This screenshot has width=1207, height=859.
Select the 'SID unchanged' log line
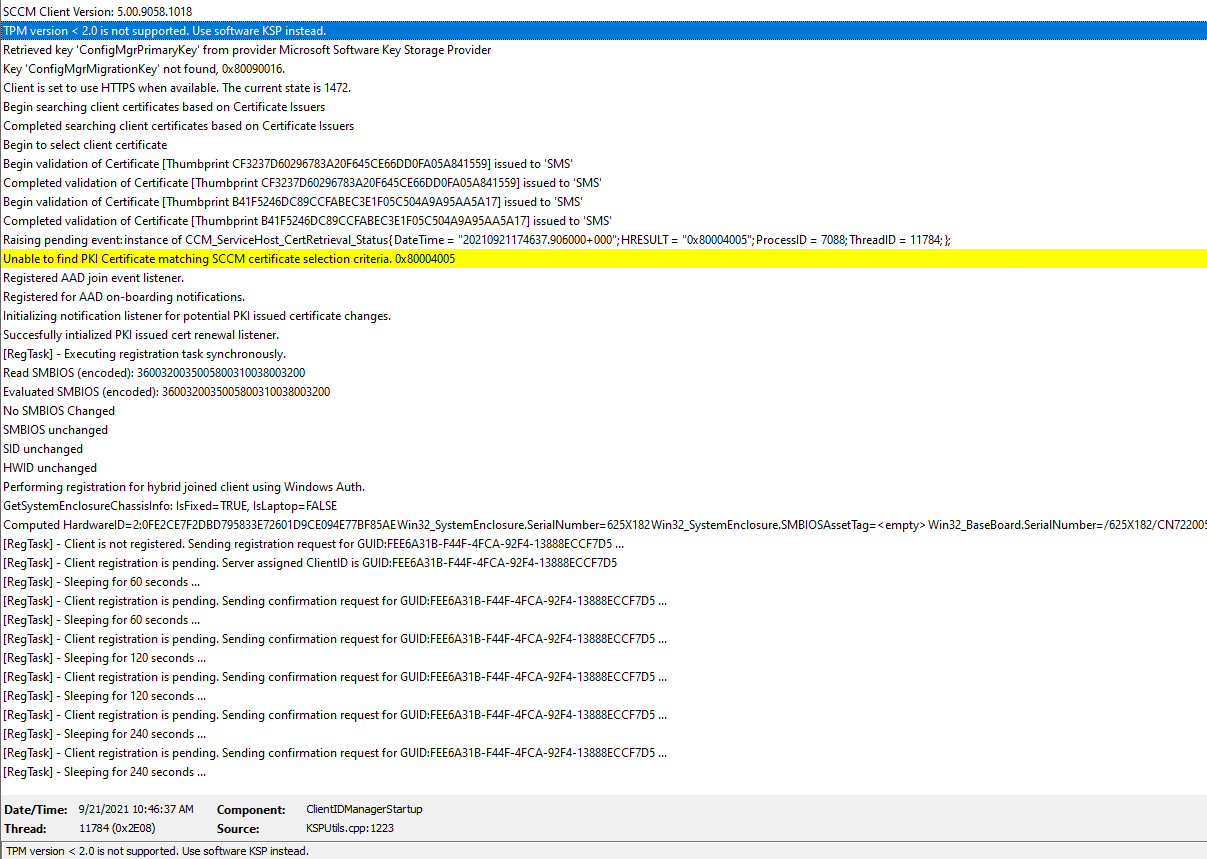coord(43,449)
